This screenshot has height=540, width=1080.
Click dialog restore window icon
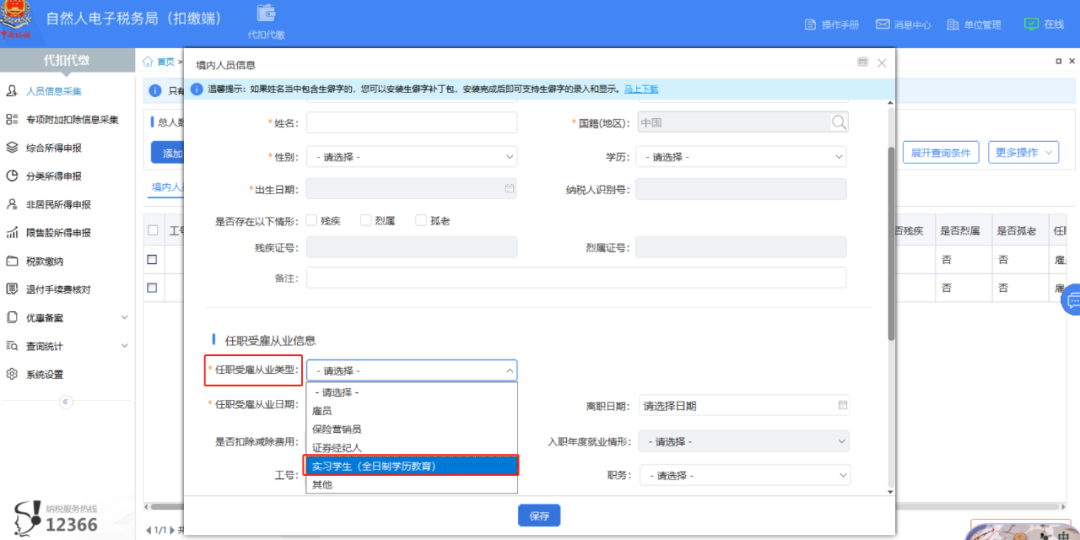point(862,62)
